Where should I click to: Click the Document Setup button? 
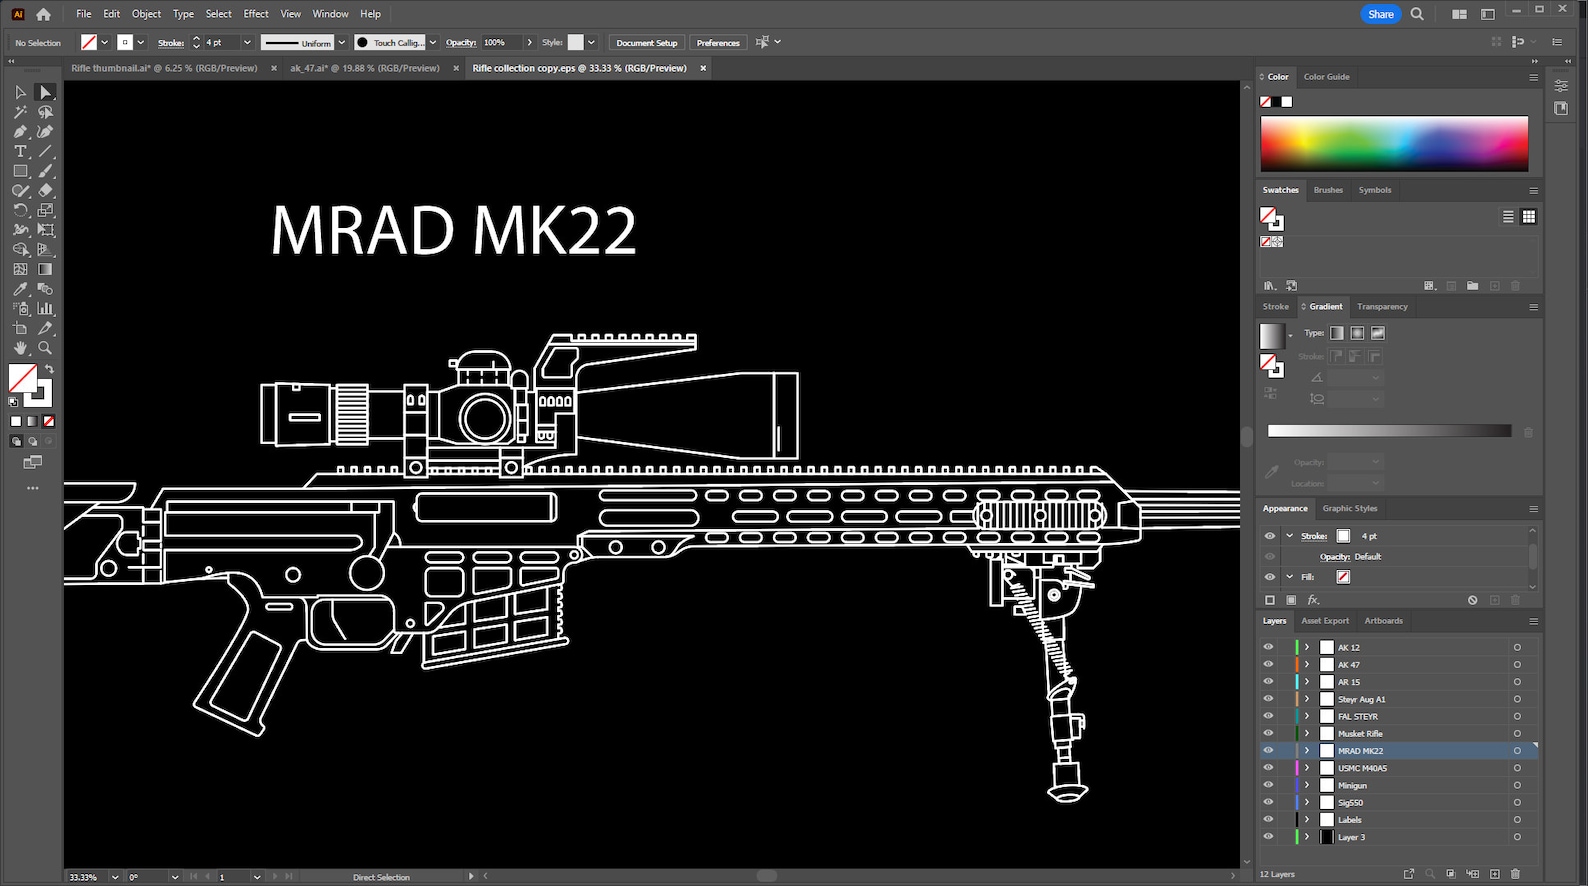point(647,43)
